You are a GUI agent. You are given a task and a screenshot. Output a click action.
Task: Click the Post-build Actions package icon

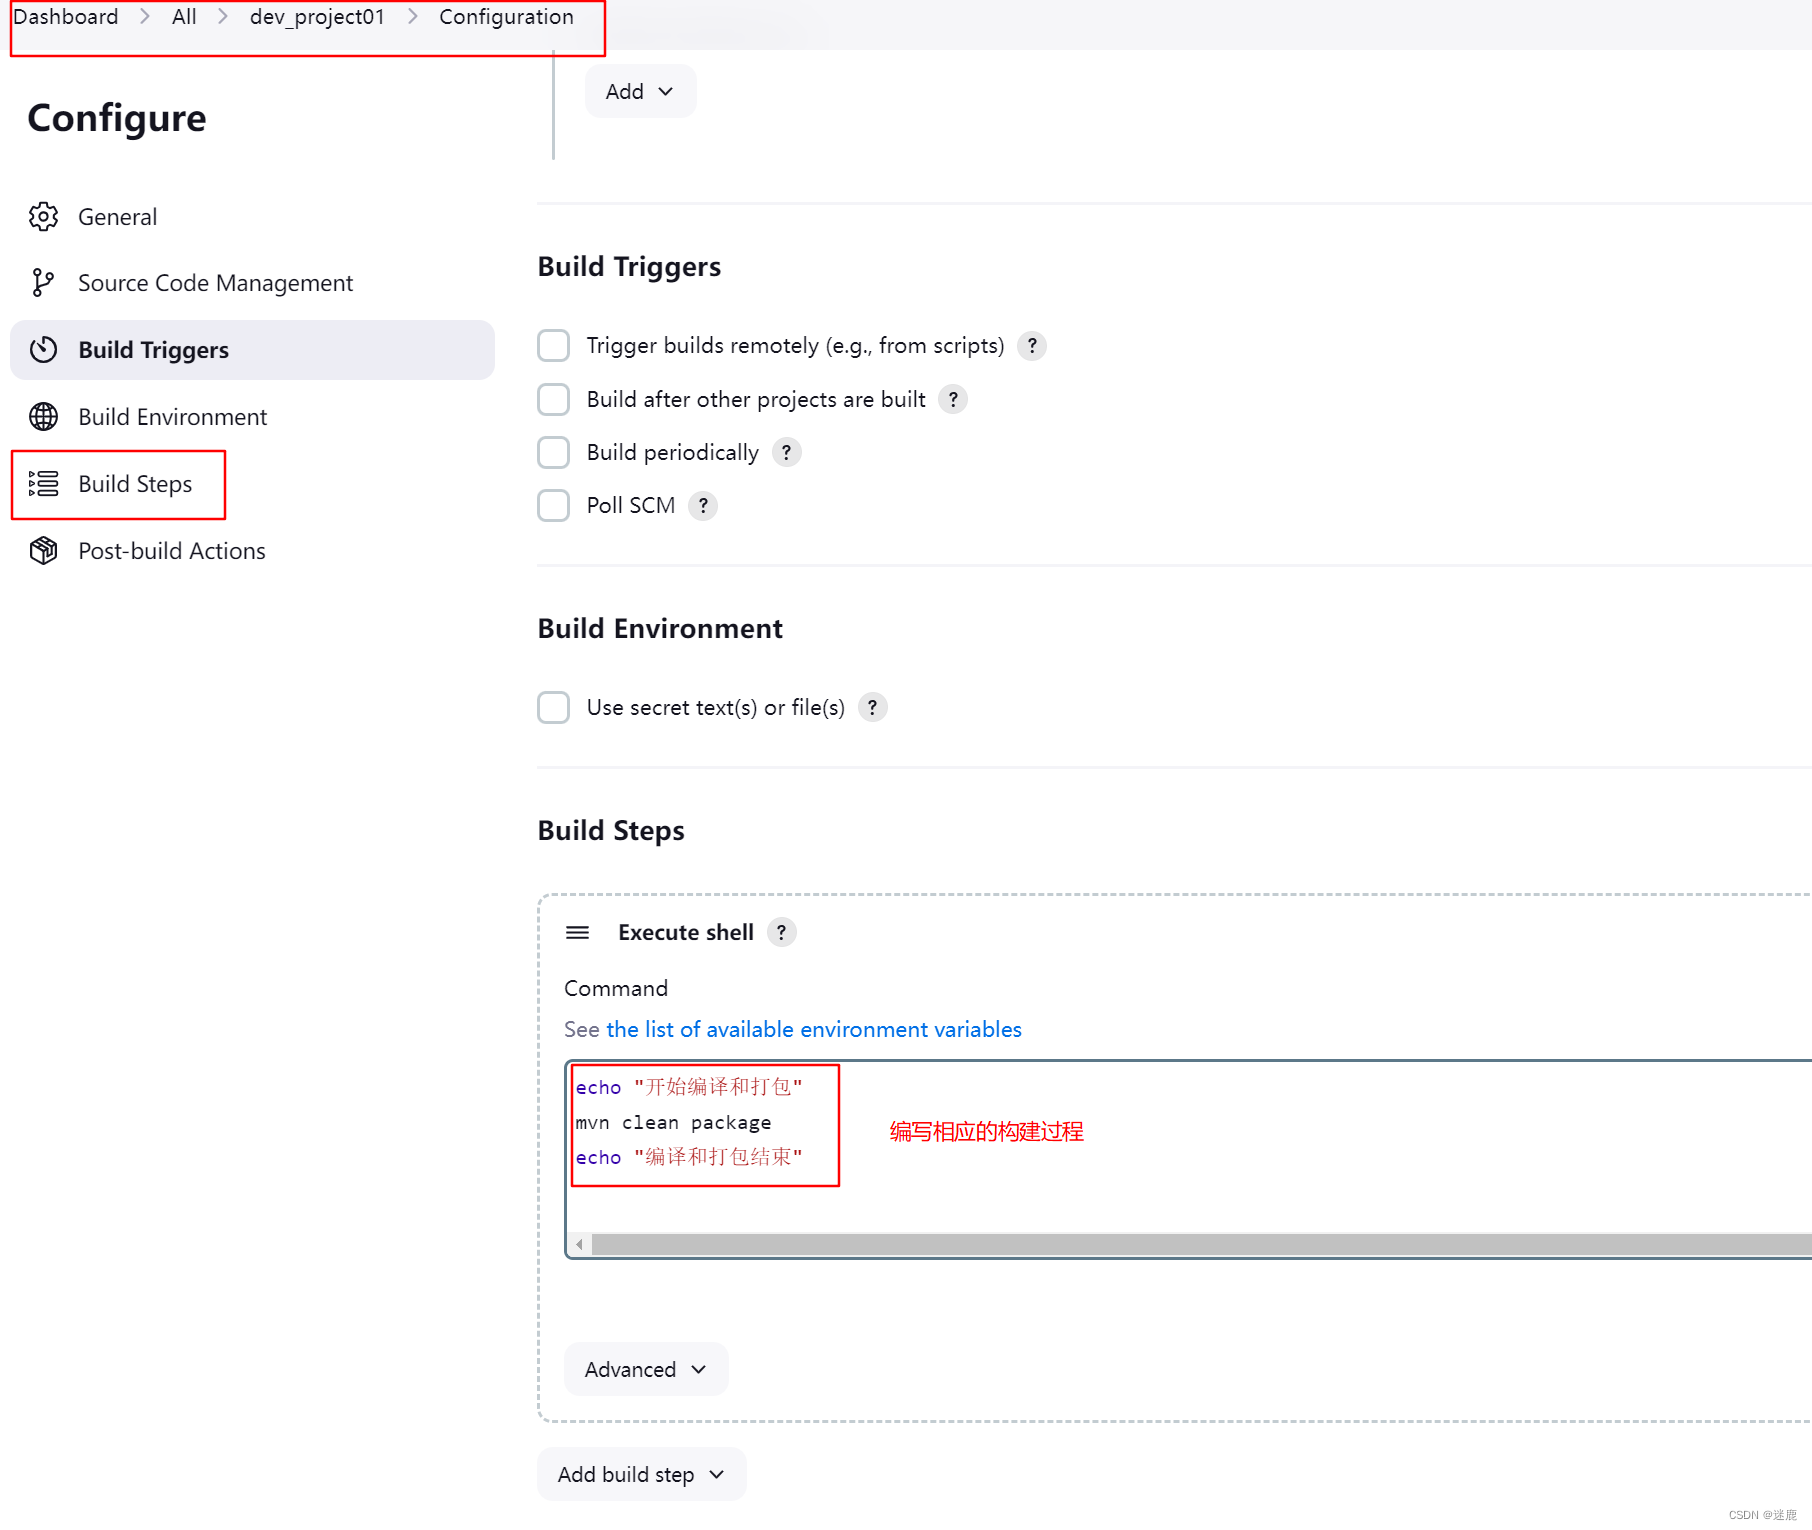(x=43, y=551)
